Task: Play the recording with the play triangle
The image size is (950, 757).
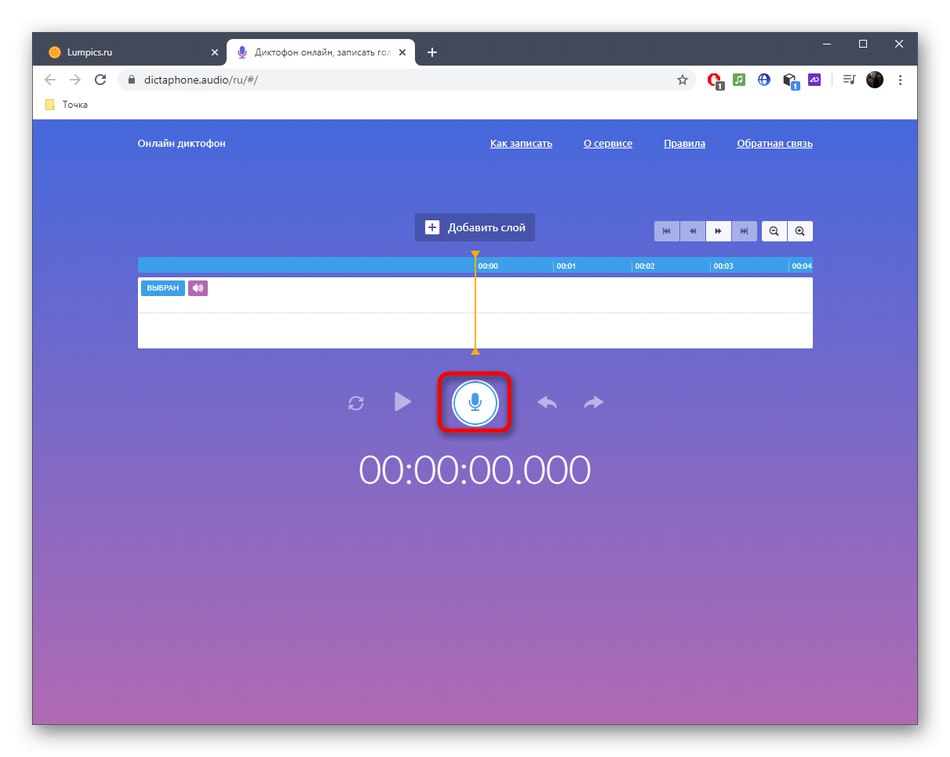Action: 402,402
